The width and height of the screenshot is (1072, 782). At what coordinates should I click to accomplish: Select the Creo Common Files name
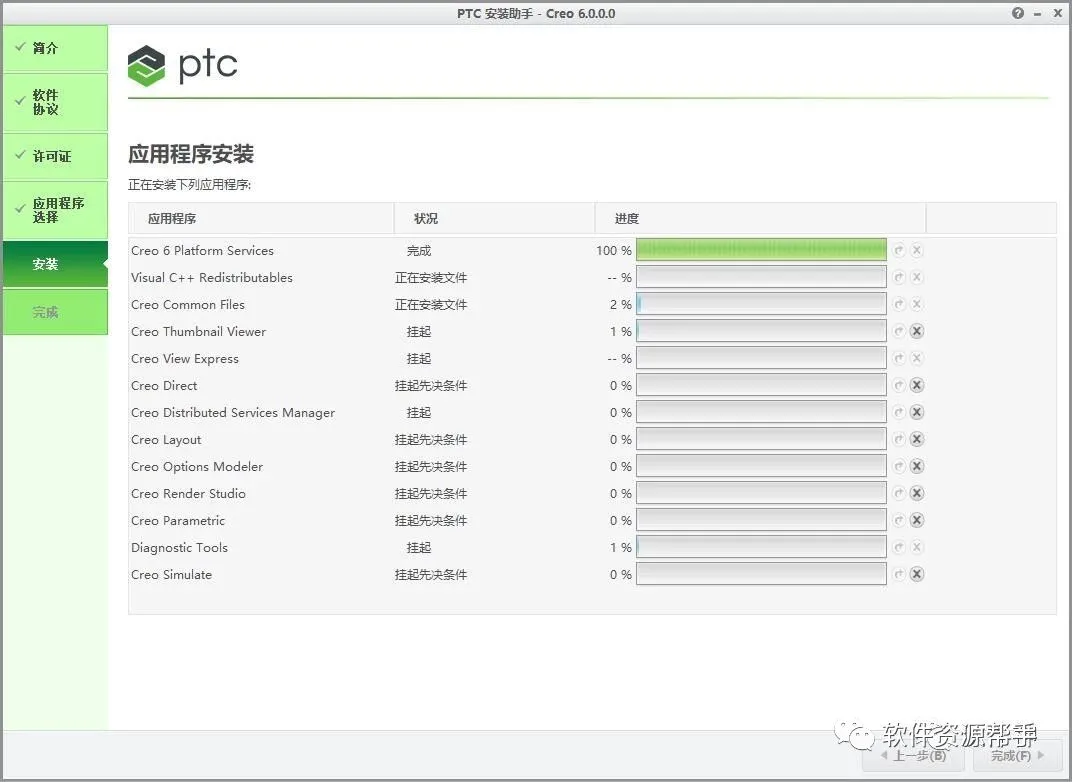point(188,305)
